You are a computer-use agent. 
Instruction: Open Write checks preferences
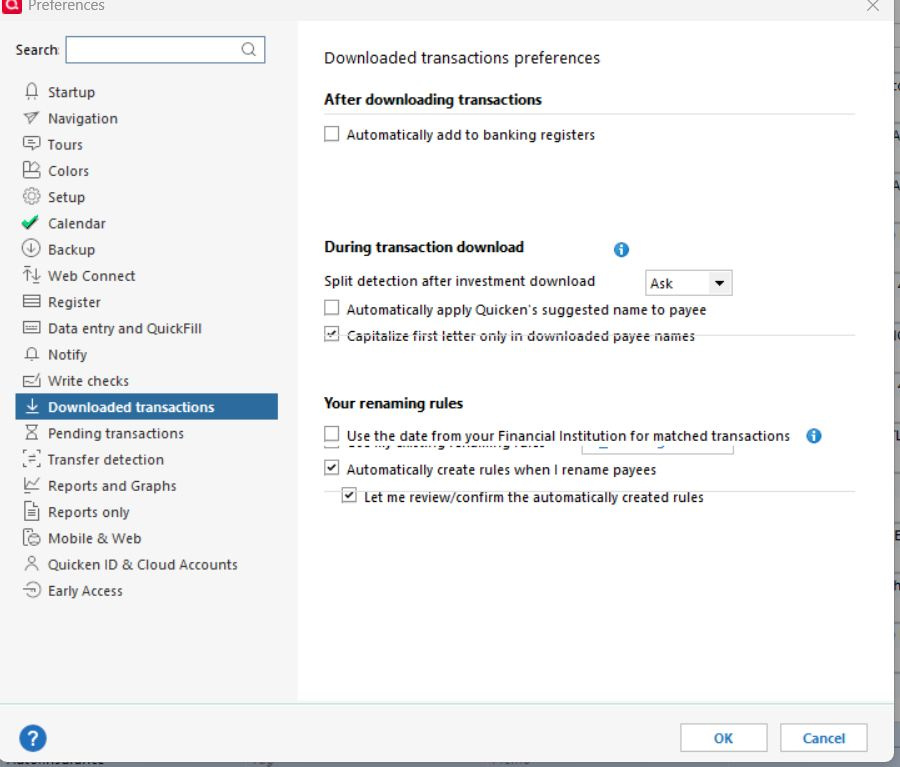coord(88,381)
